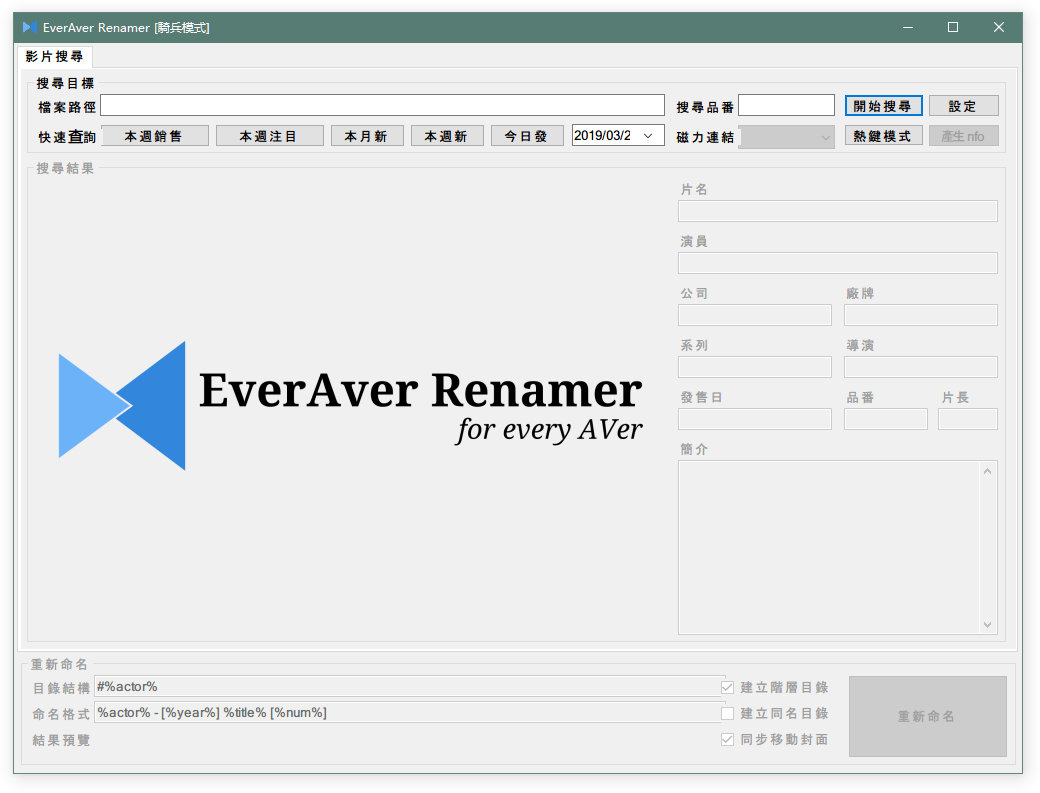This screenshot has height=793, width=1040.
Task: Maximize the EverAver Renamer window
Action: [953, 27]
